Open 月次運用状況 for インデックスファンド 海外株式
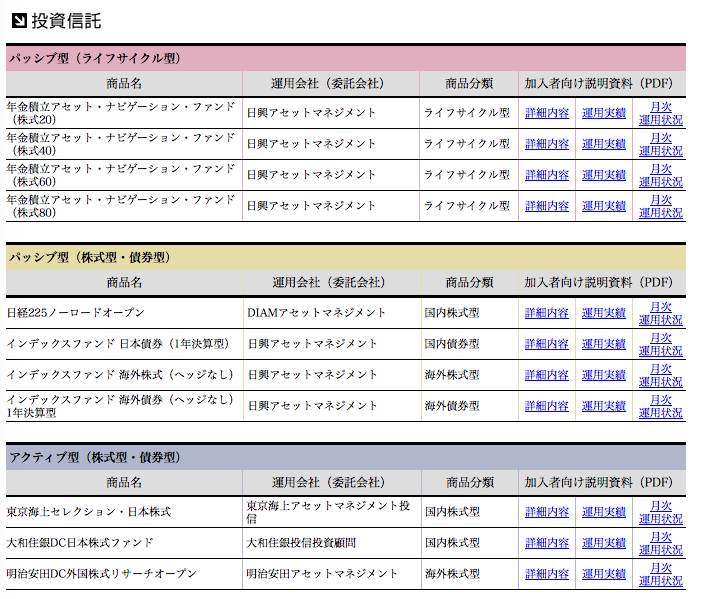Image resolution: width=704 pixels, height=599 pixels. (x=661, y=375)
